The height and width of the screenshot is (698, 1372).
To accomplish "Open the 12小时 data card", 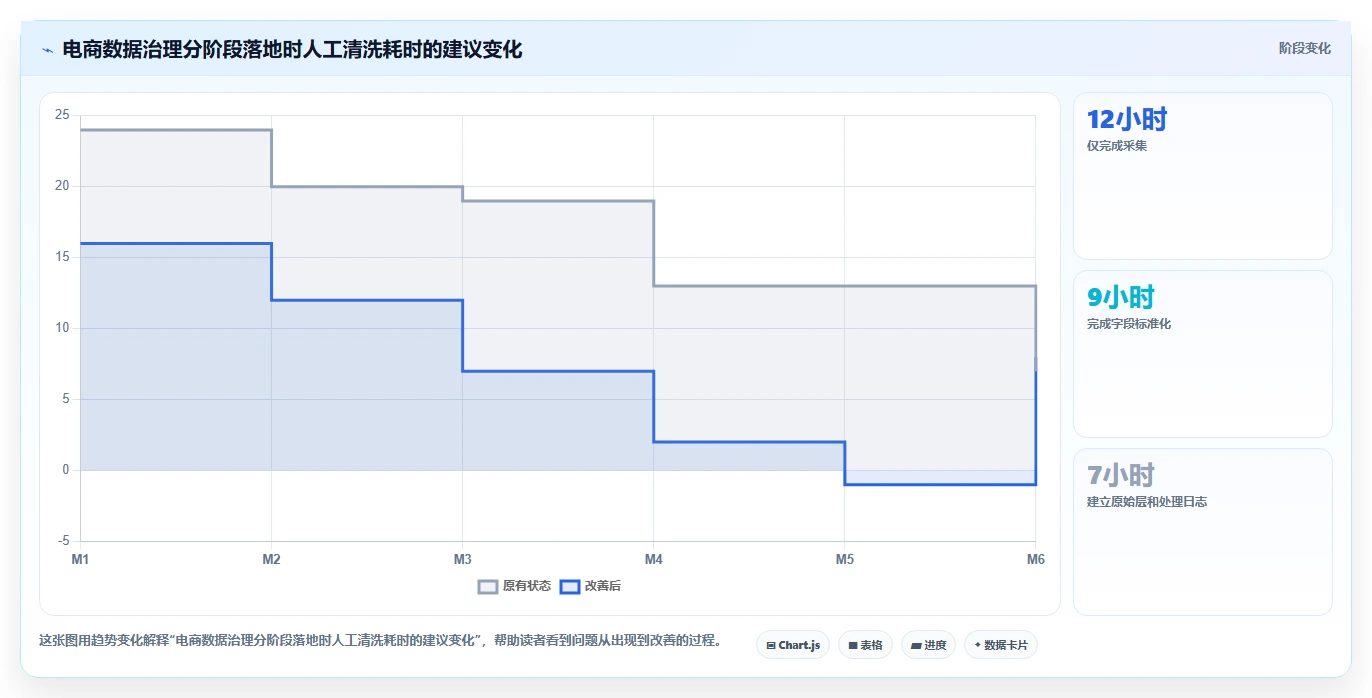I will tap(1202, 176).
